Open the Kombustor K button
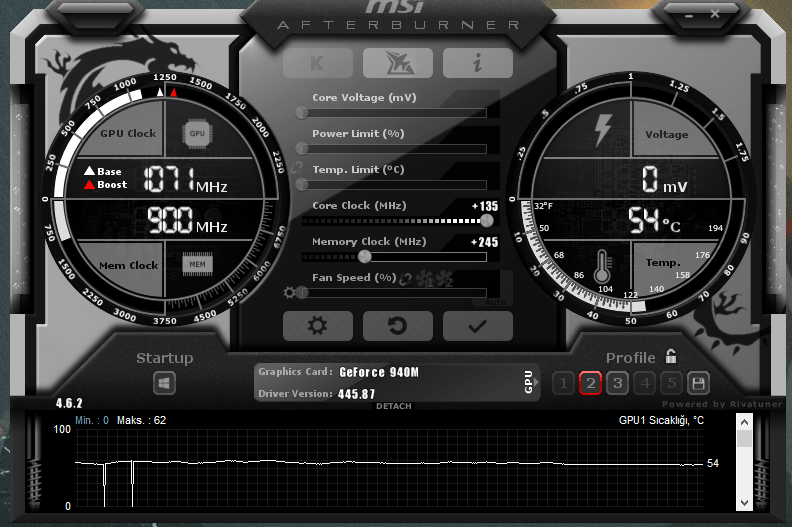792x527 pixels. pos(318,63)
